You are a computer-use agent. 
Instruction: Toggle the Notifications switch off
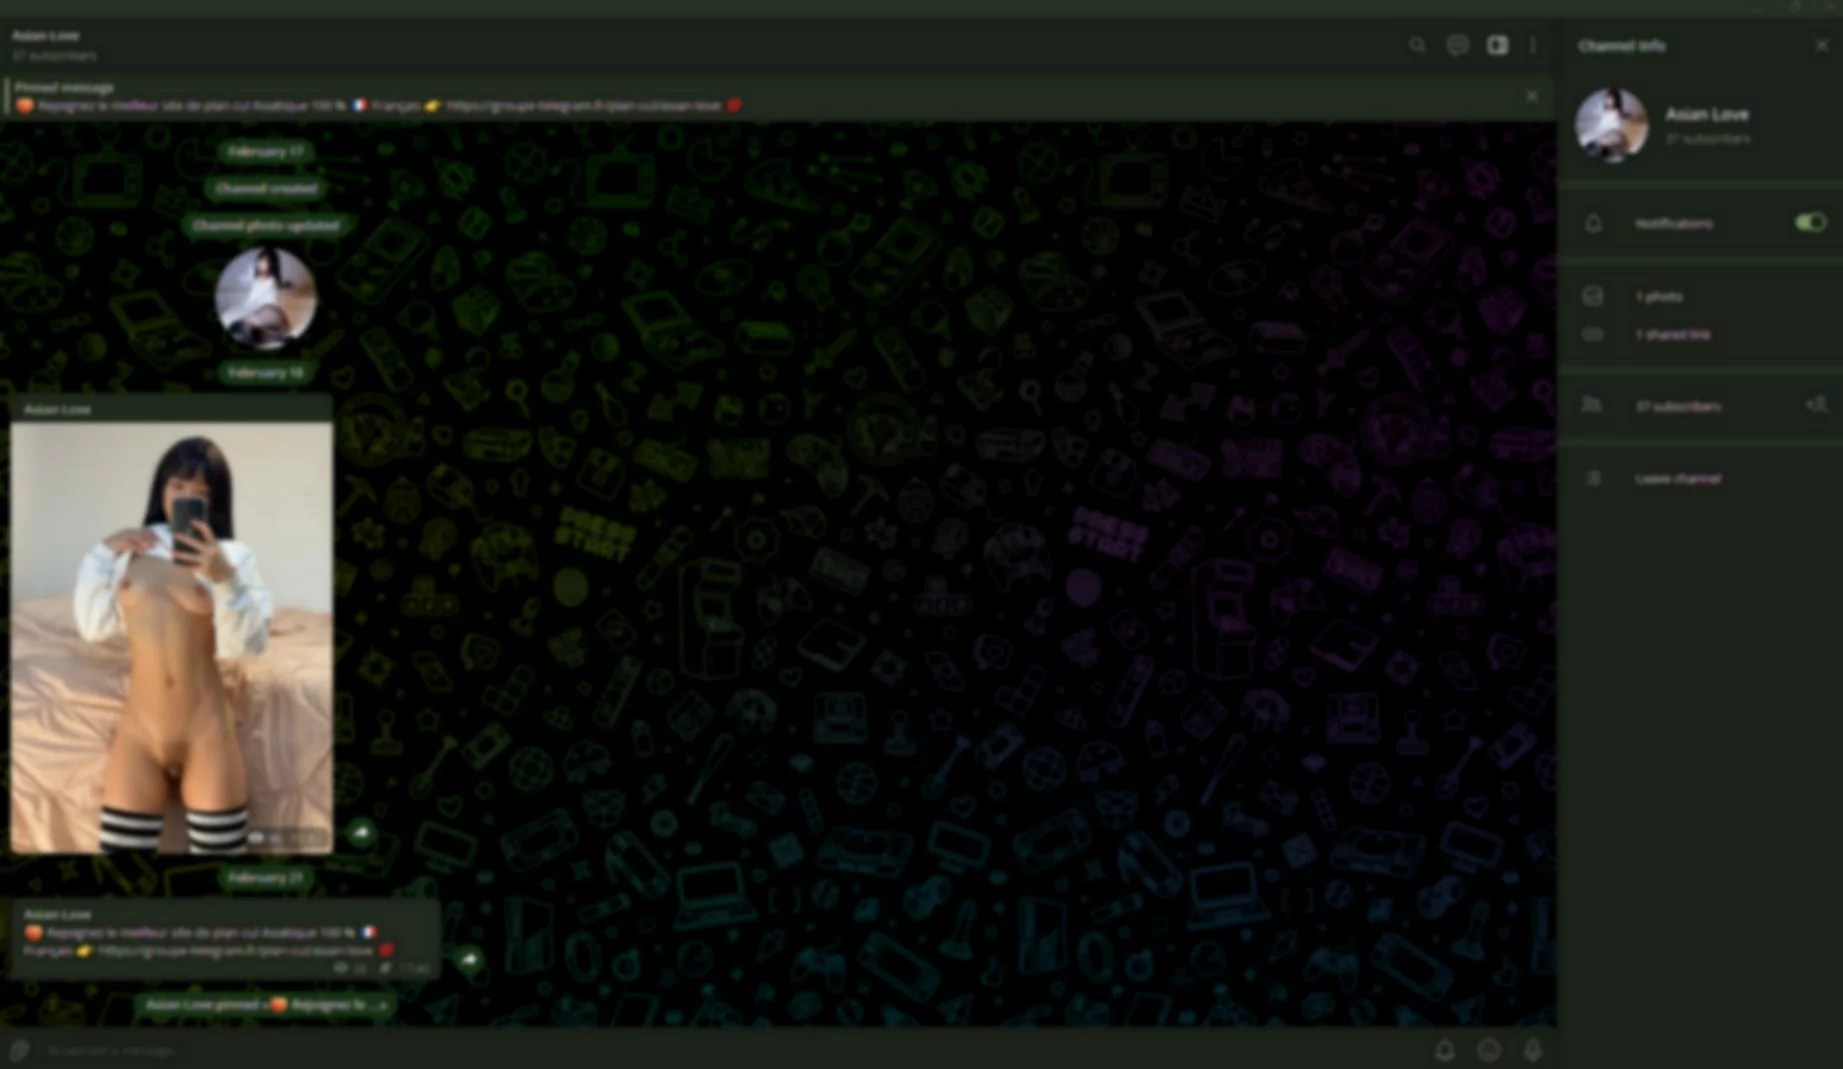[1810, 222]
